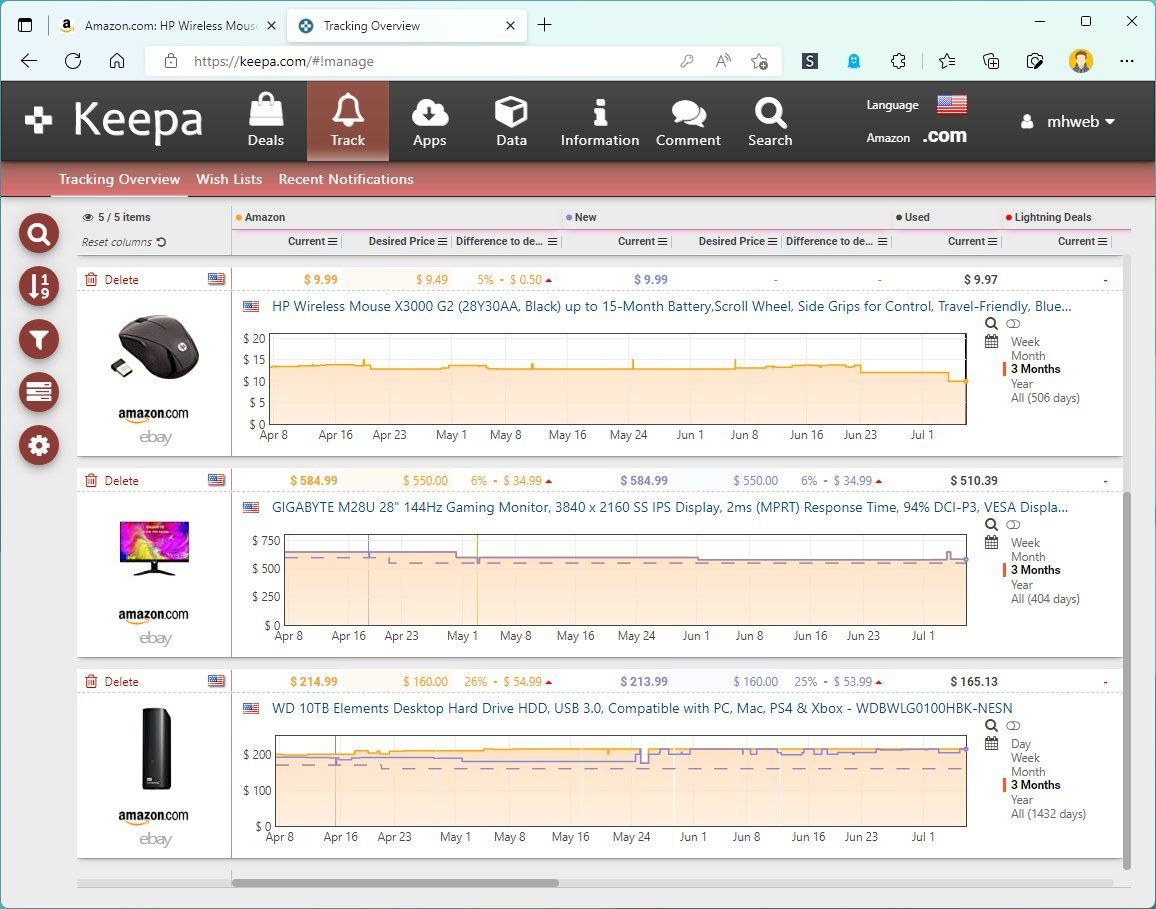Open the Comment section
The width and height of the screenshot is (1156, 909).
(x=688, y=120)
